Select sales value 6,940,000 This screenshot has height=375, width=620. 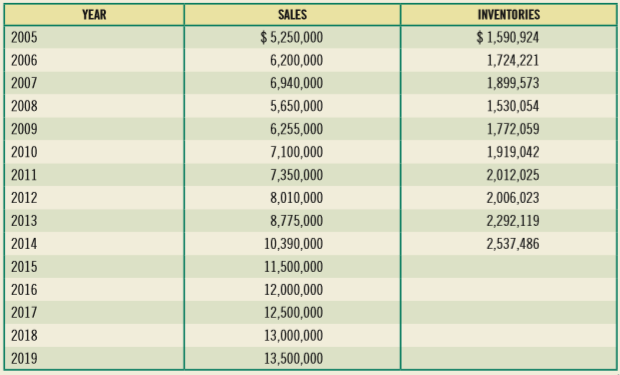297,83
